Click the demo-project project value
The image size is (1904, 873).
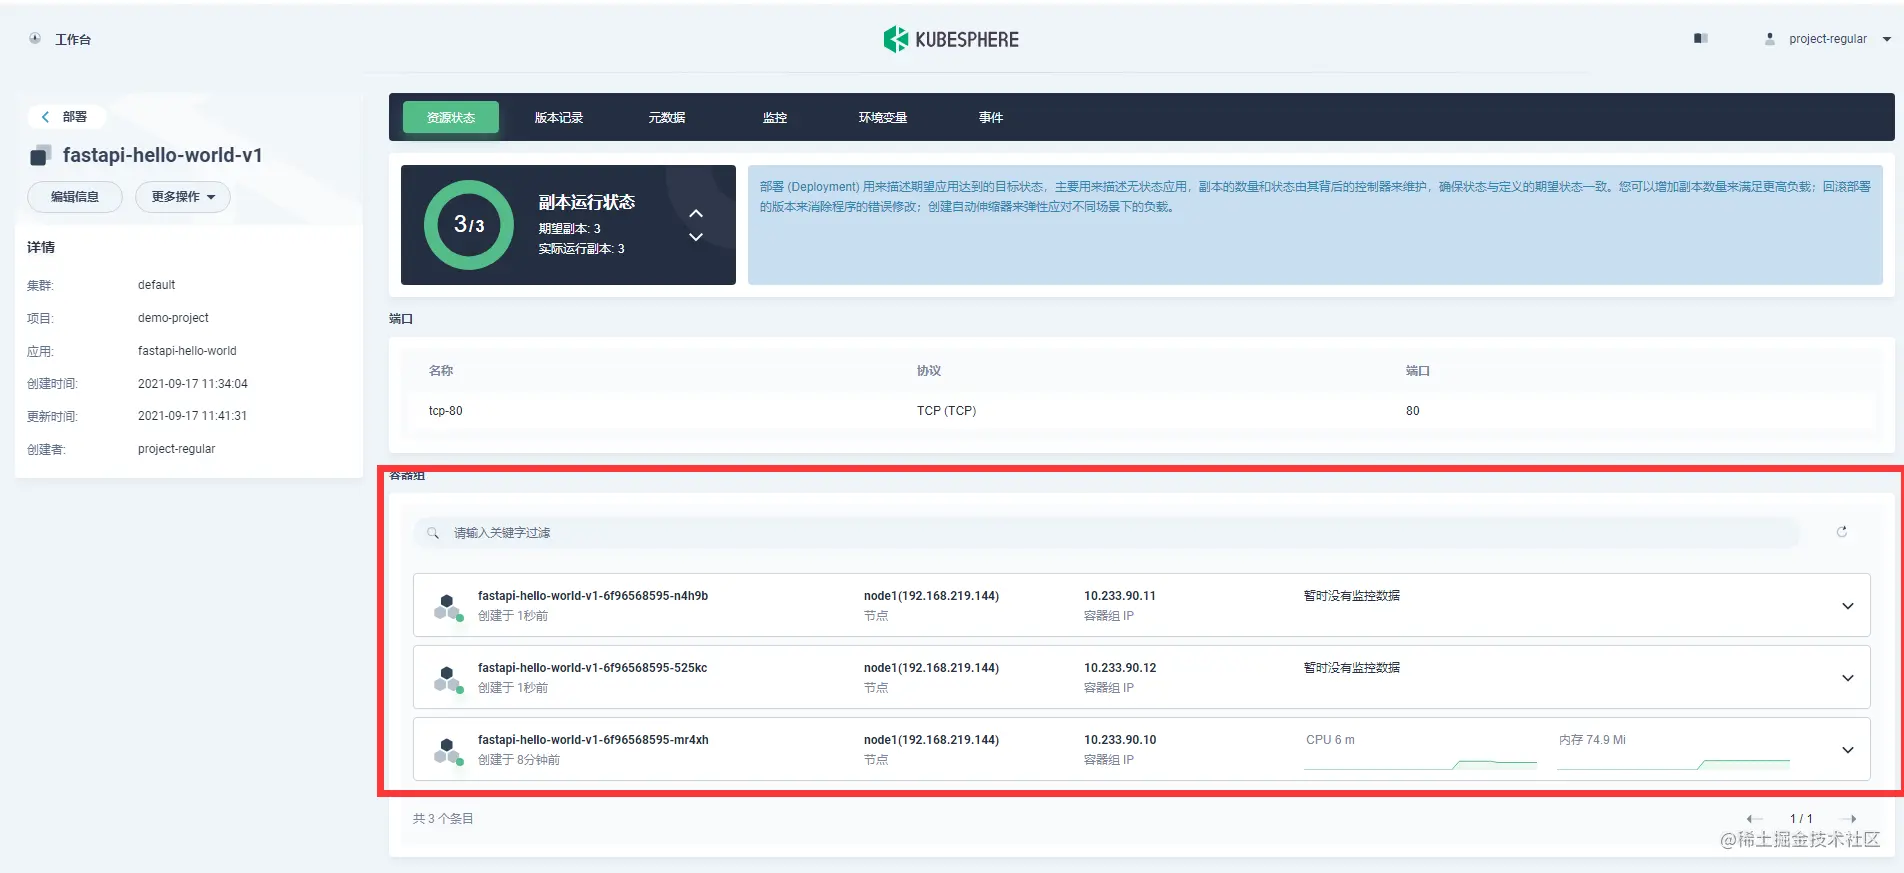[173, 318]
